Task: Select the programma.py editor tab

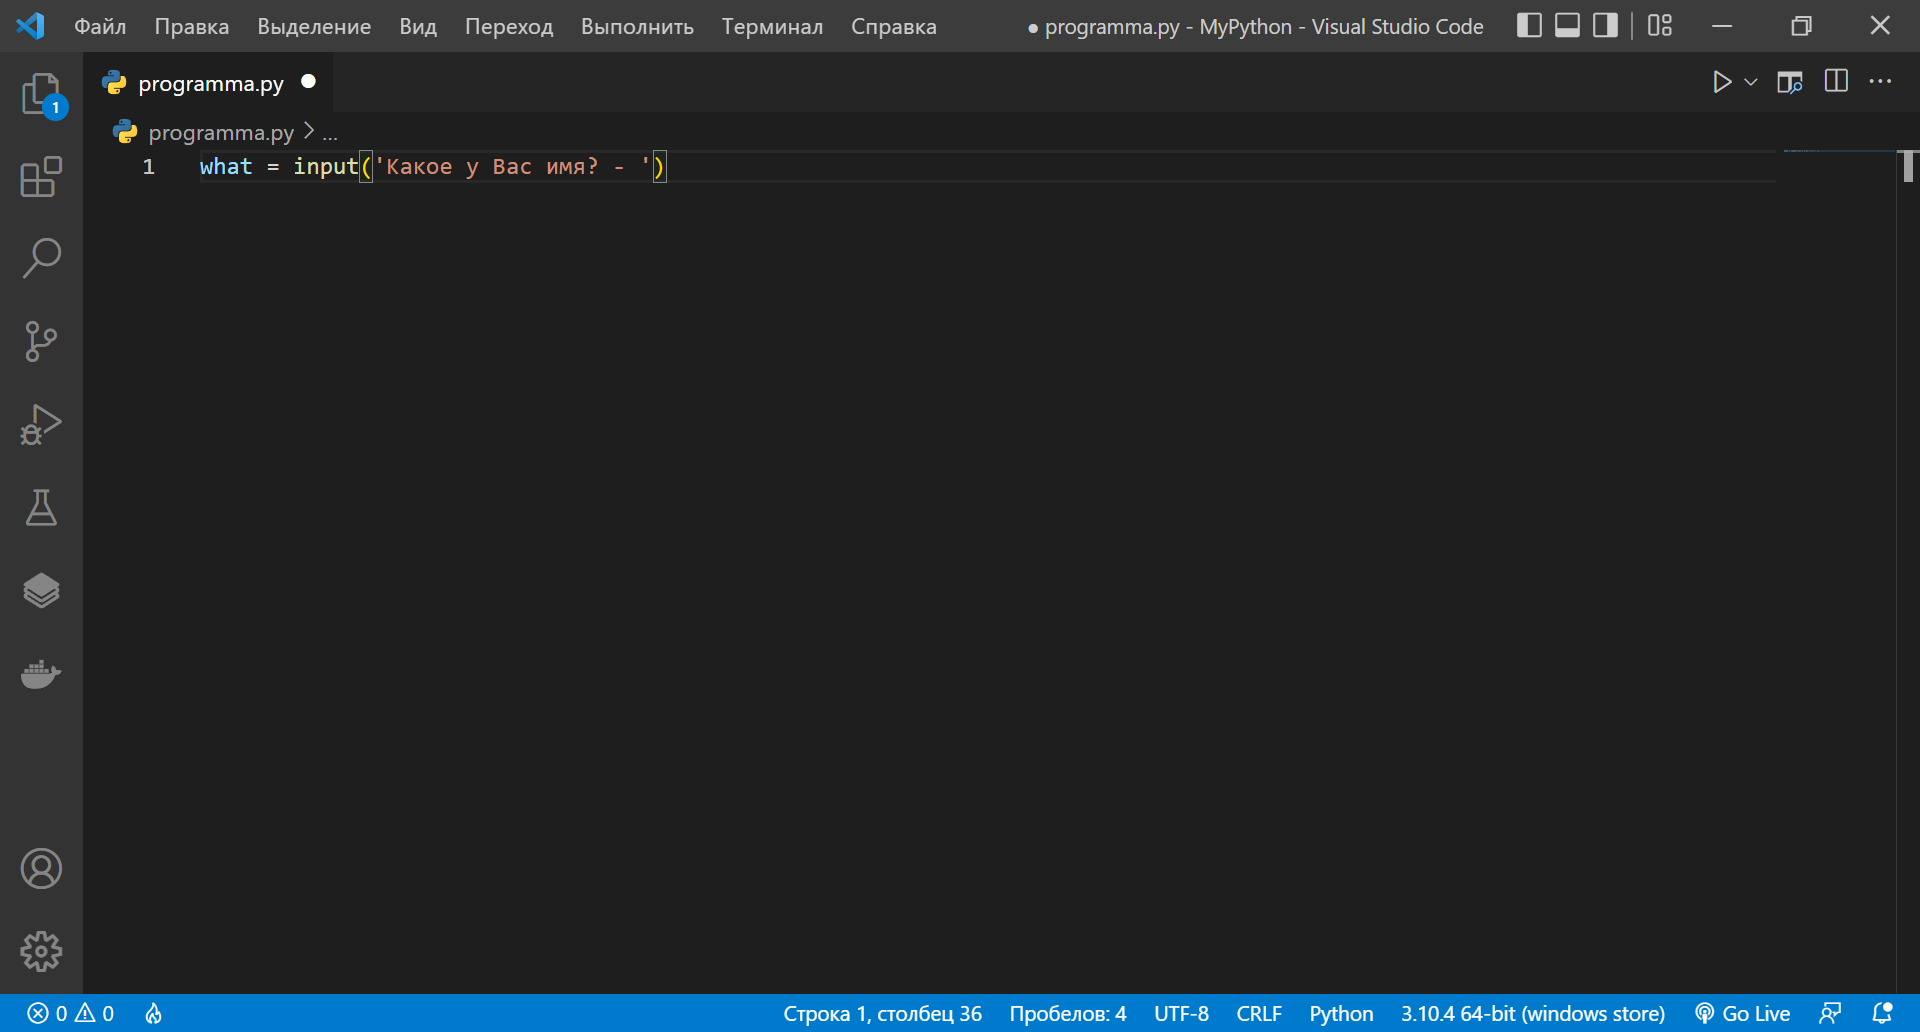Action: tap(210, 83)
